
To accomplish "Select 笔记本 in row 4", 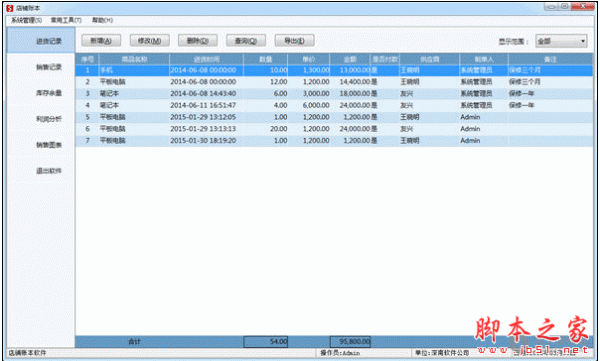I will [x=109, y=105].
